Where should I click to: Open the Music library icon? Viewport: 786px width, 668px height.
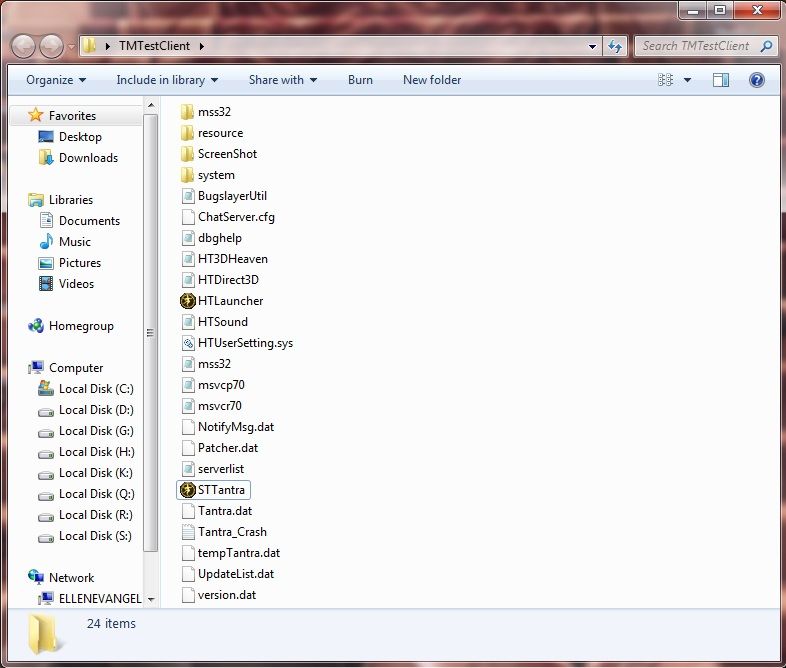[x=46, y=242]
